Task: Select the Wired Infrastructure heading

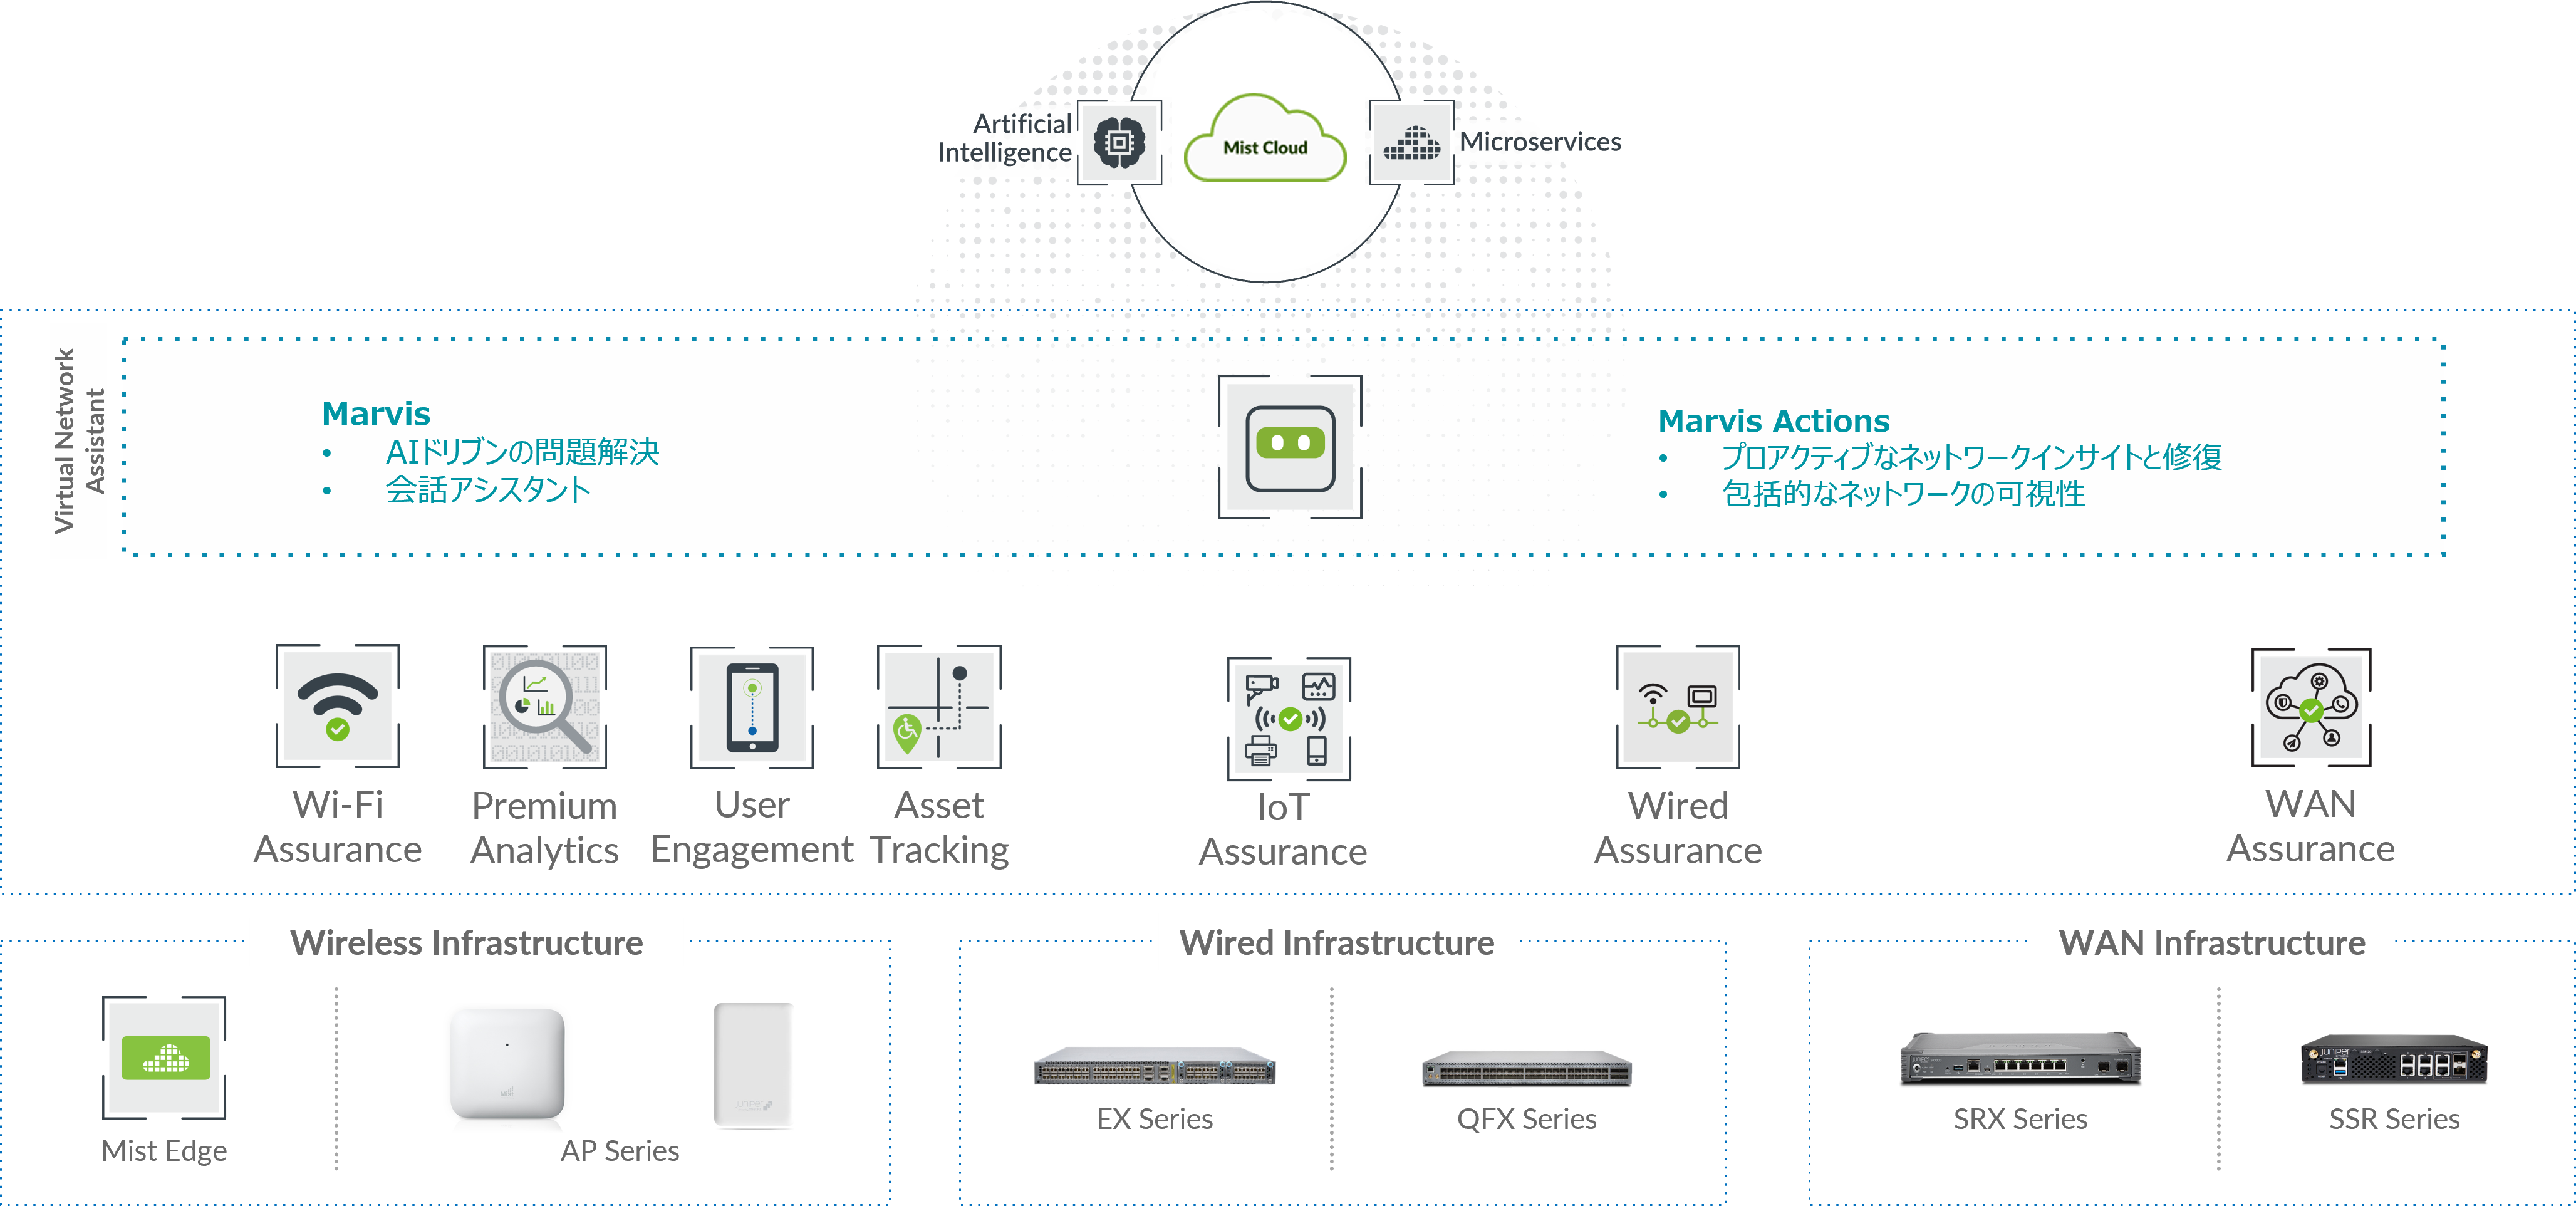Action: (1336, 942)
